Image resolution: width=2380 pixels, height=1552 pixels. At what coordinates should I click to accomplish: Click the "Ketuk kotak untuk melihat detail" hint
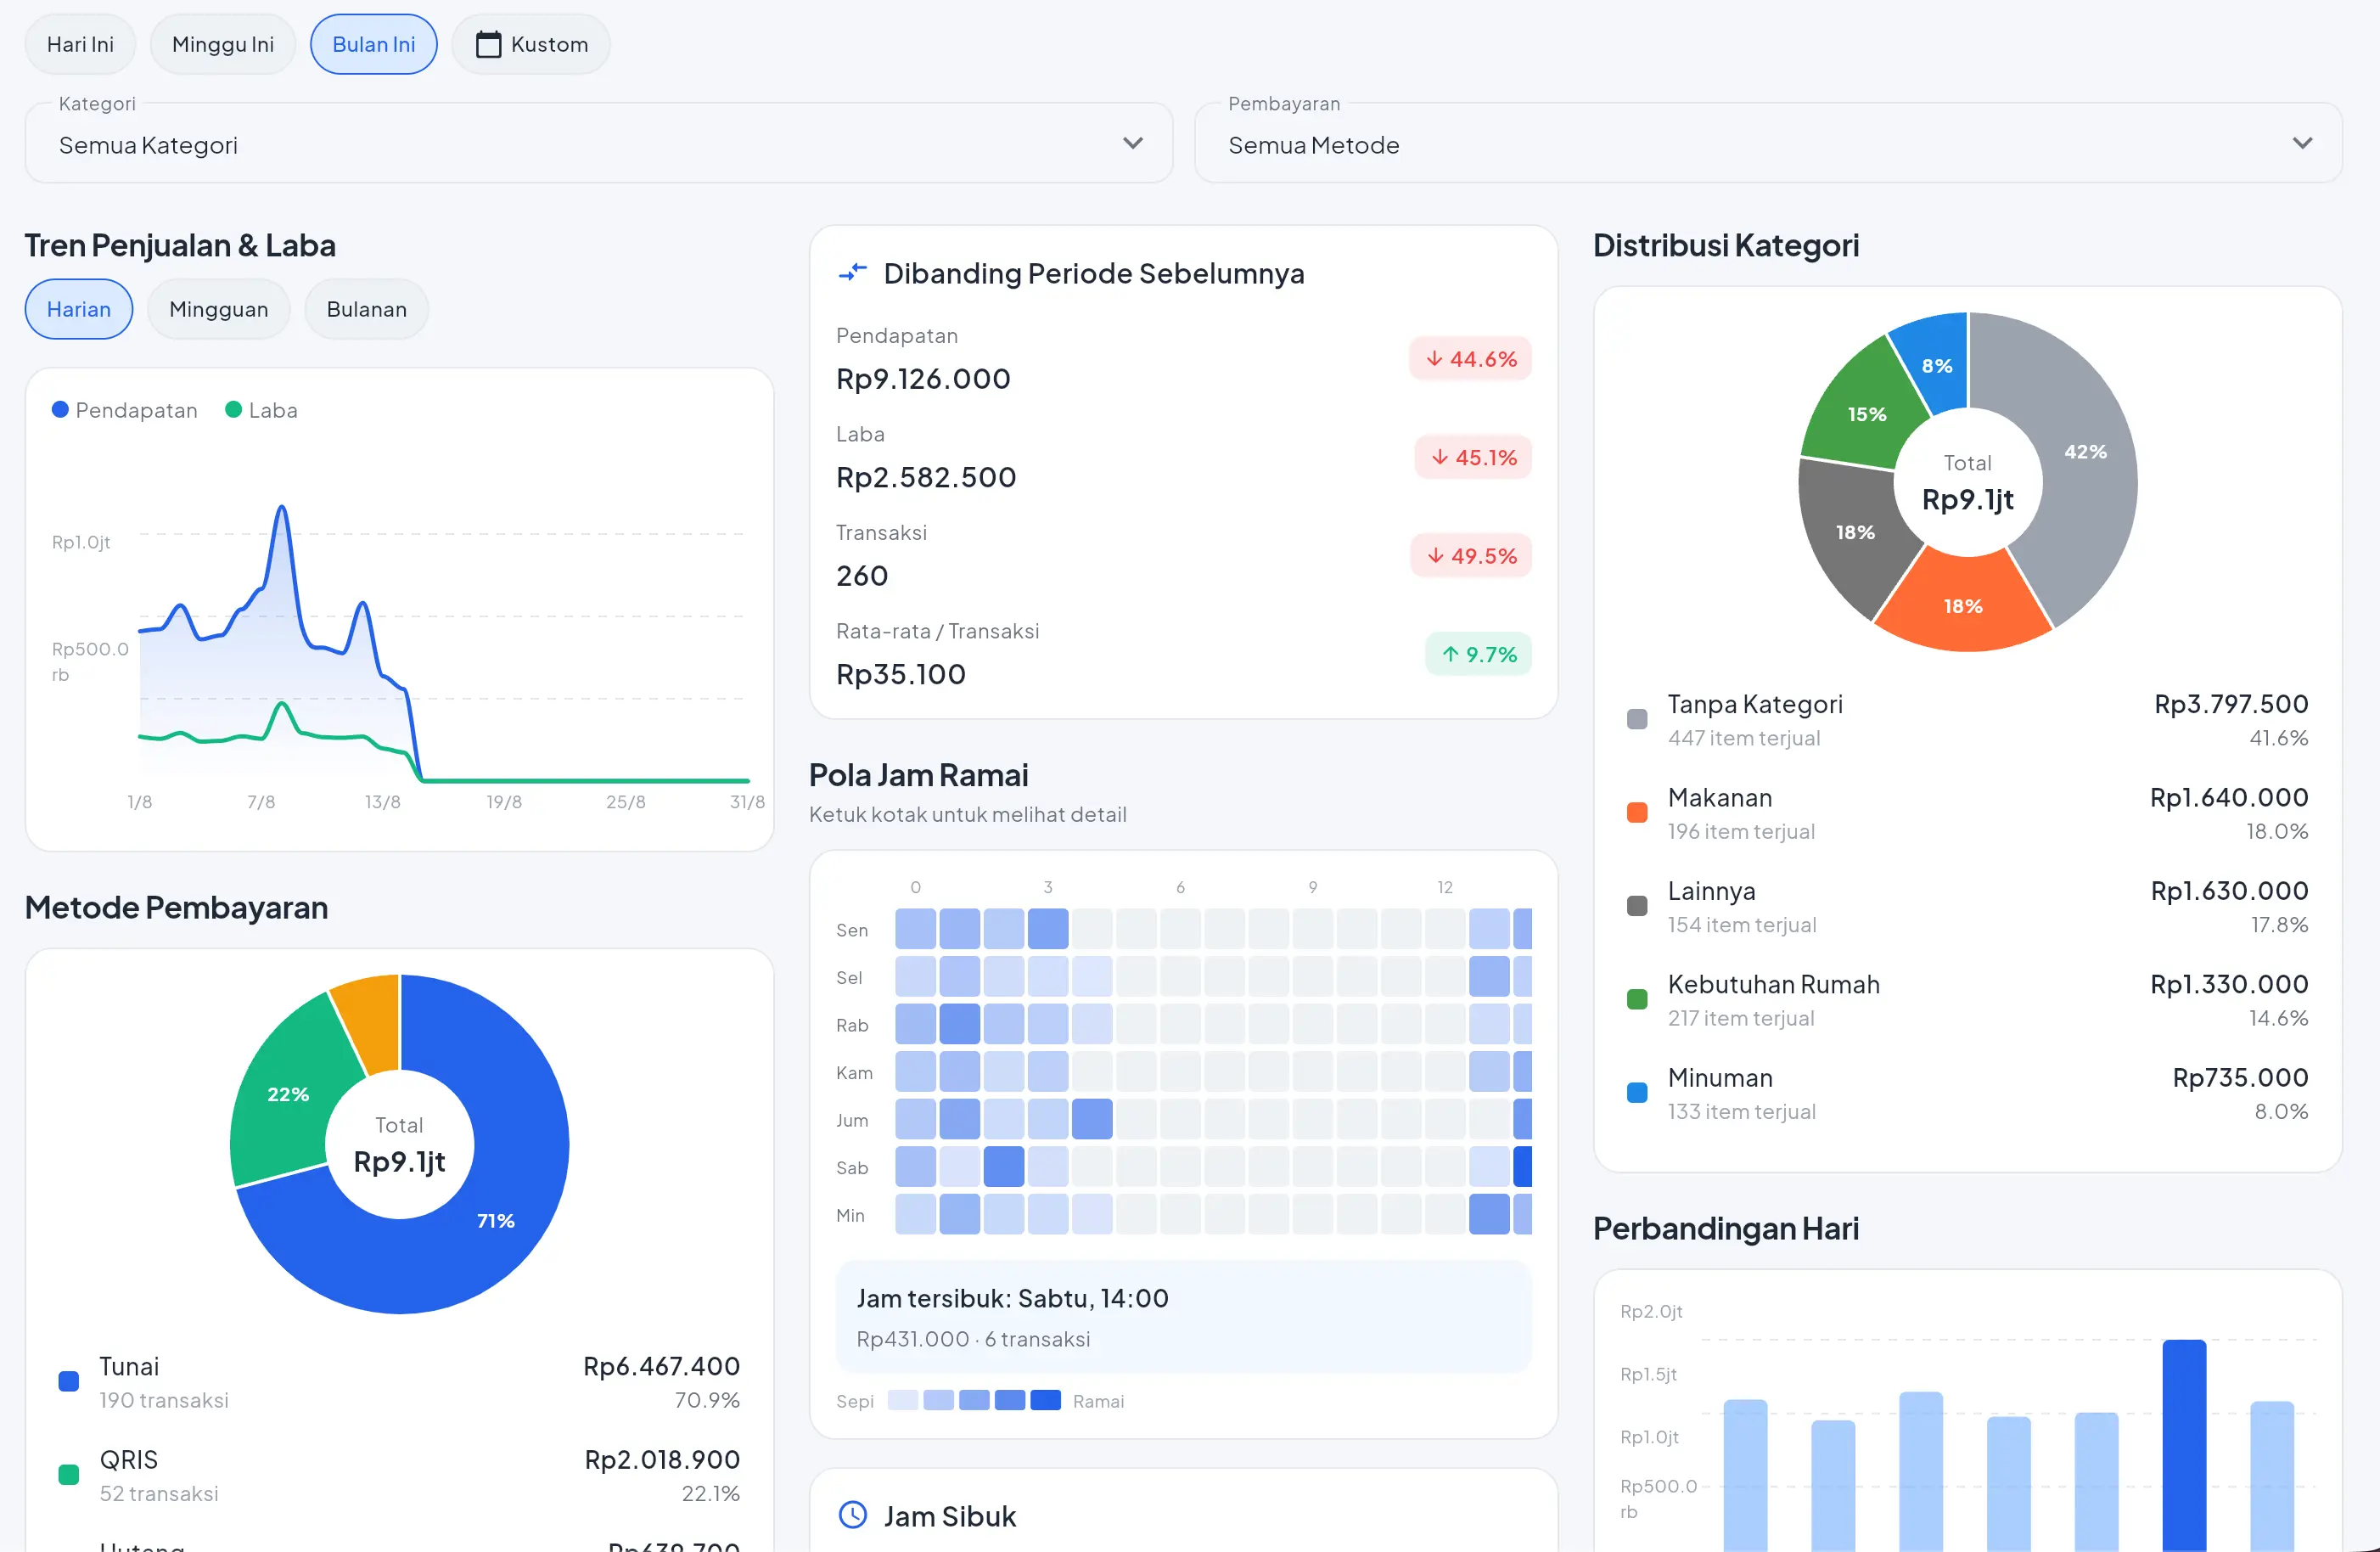[x=968, y=814]
